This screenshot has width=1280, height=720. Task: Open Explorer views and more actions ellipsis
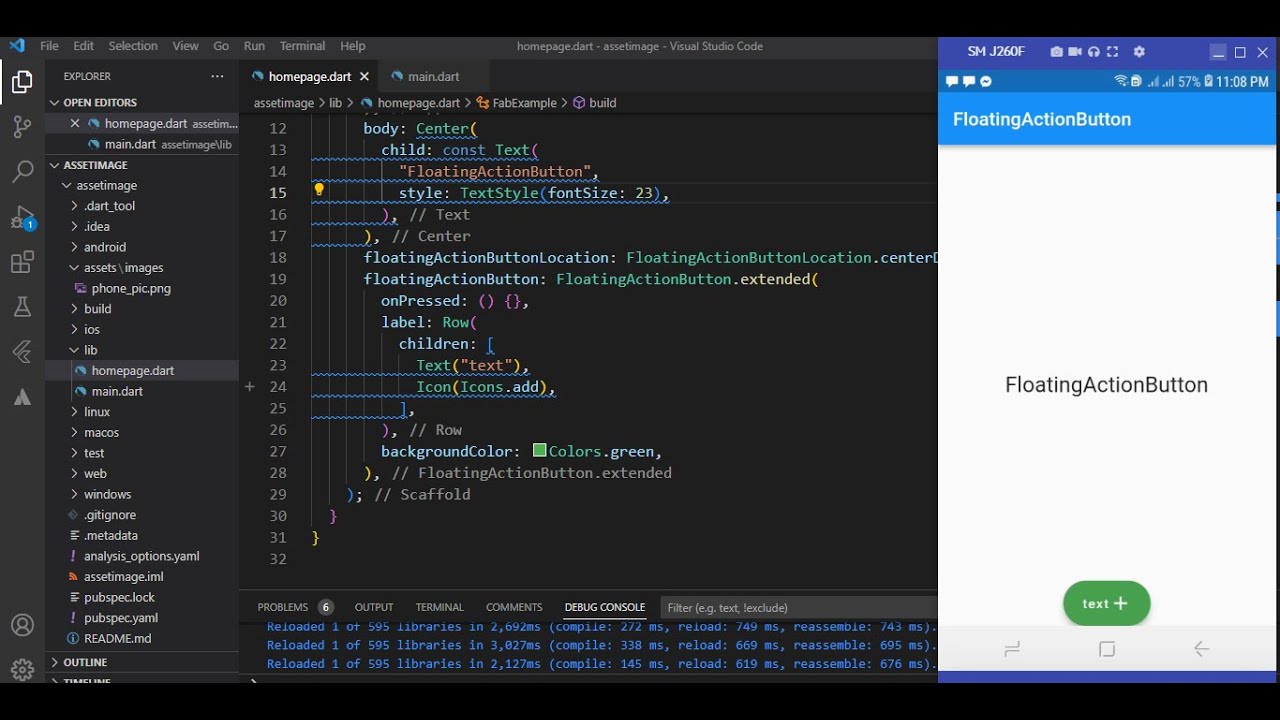coord(218,76)
